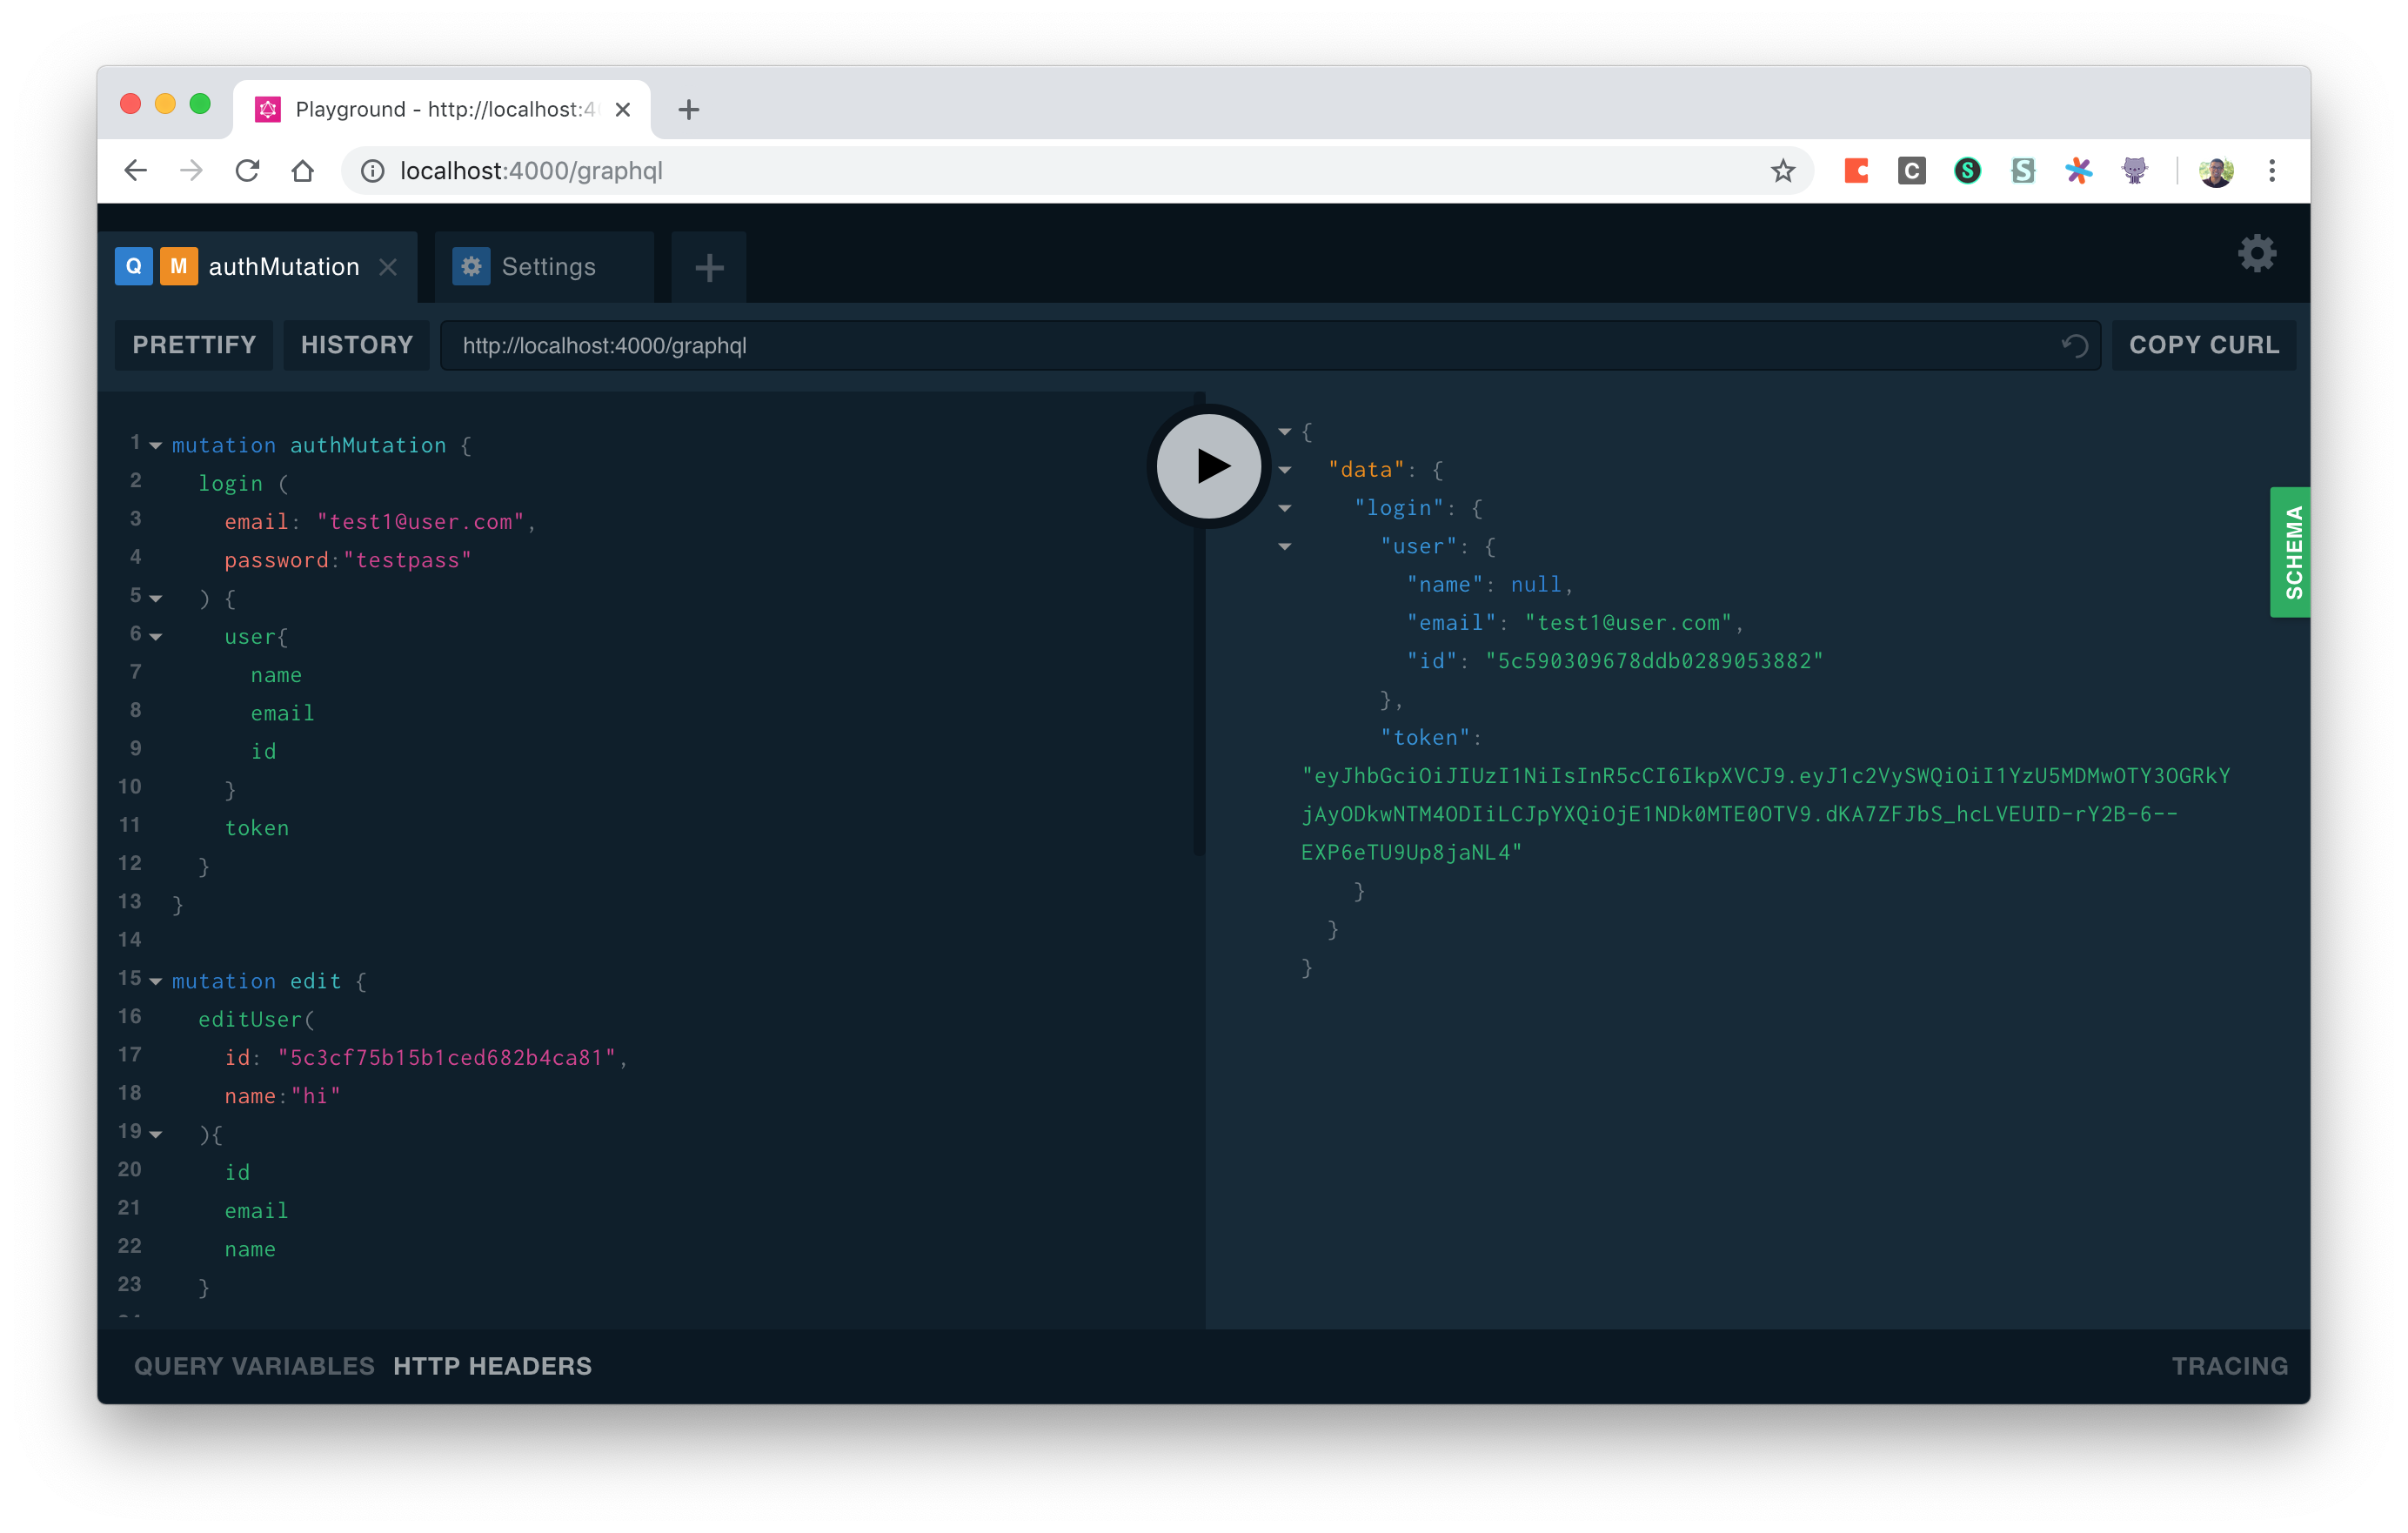Open the red-orange browser extension
2408x1533 pixels.
pos(1857,171)
